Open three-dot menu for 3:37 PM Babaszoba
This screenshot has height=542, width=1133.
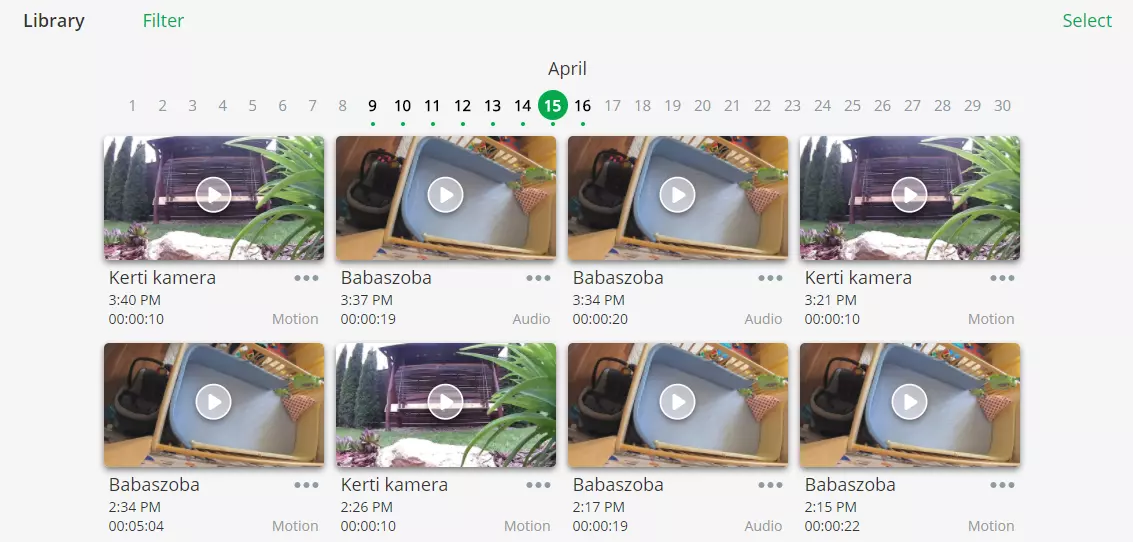(x=538, y=278)
